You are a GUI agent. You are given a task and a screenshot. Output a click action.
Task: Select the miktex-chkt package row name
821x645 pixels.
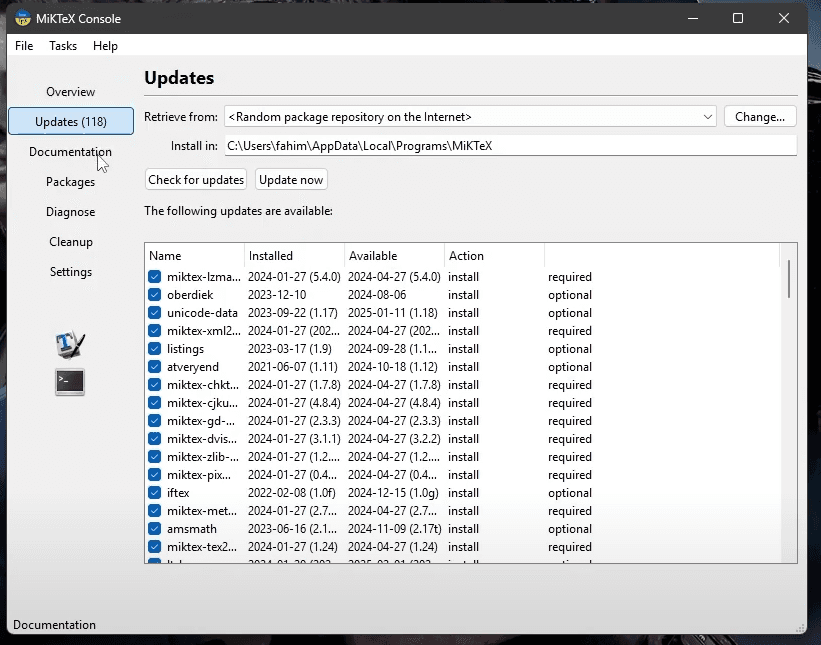[x=203, y=385]
